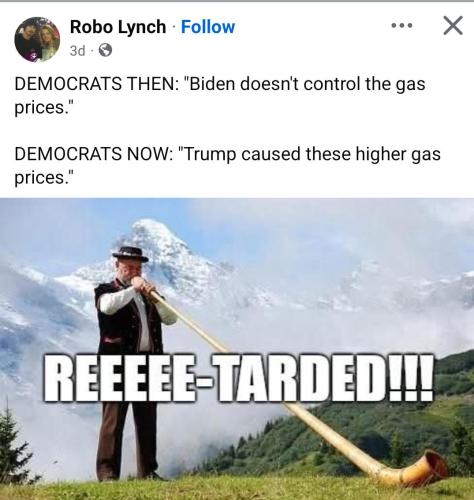The width and height of the screenshot is (474, 500).
Task: Click the globe public-audience icon
Action: 105,51
